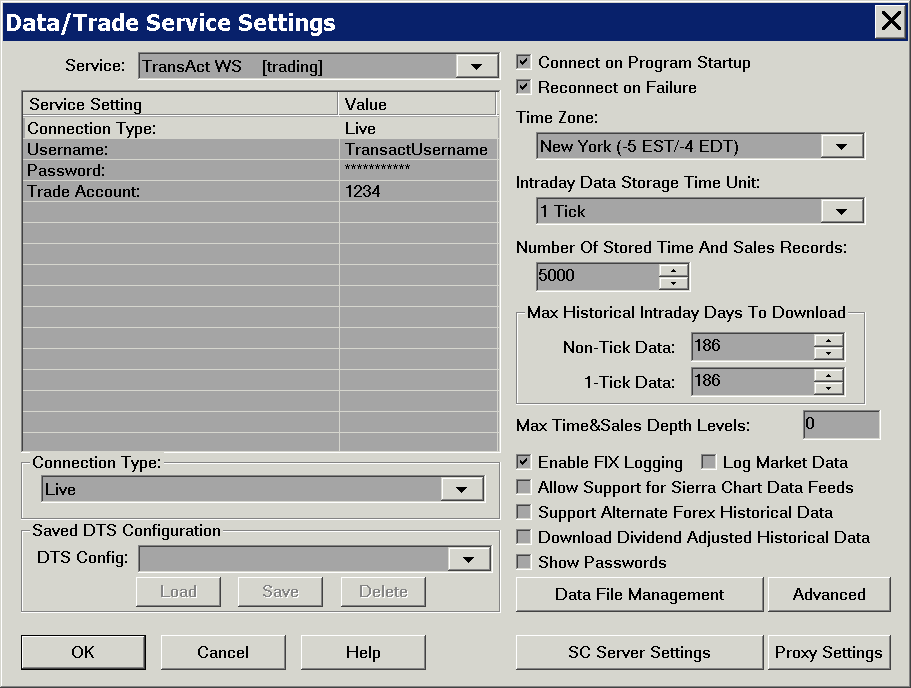The width and height of the screenshot is (911, 688).
Task: Confirm settings with OK button
Action: pyautogui.click(x=83, y=652)
